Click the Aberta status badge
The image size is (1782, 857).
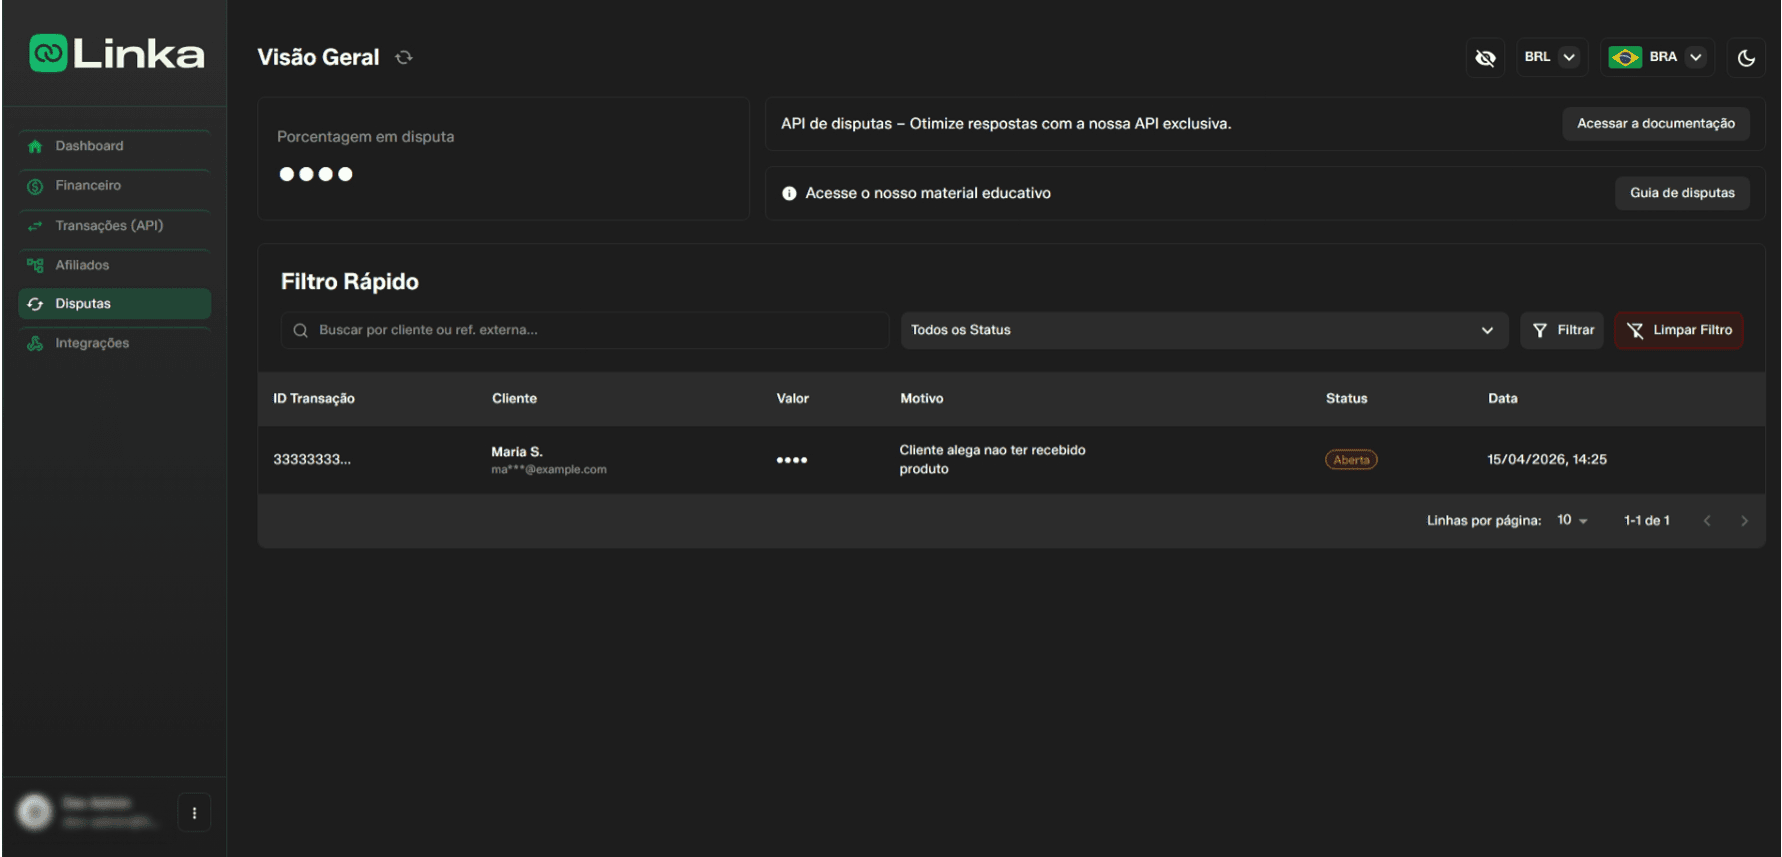coord(1351,459)
